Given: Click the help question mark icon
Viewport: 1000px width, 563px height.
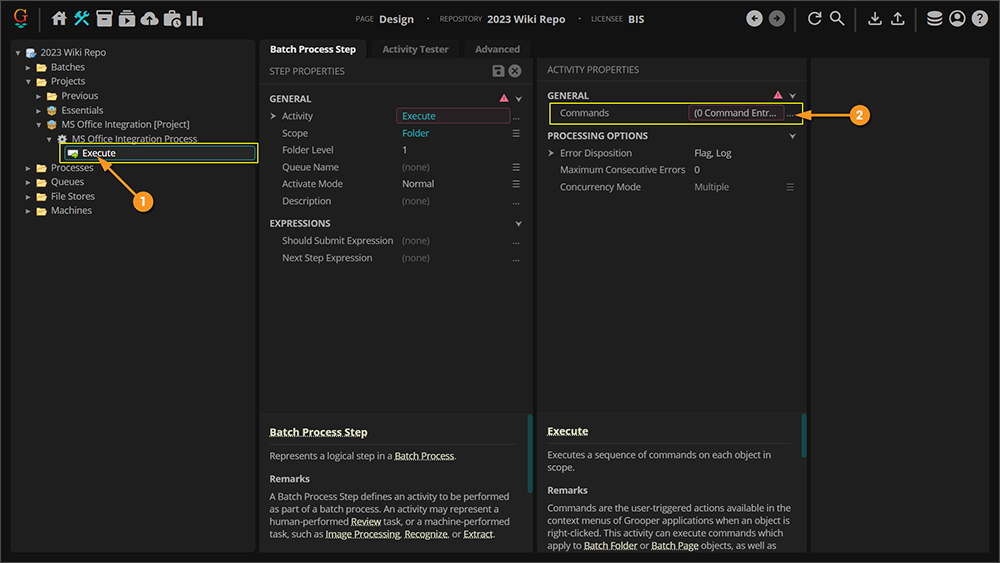Looking at the screenshot, I should click(x=980, y=18).
